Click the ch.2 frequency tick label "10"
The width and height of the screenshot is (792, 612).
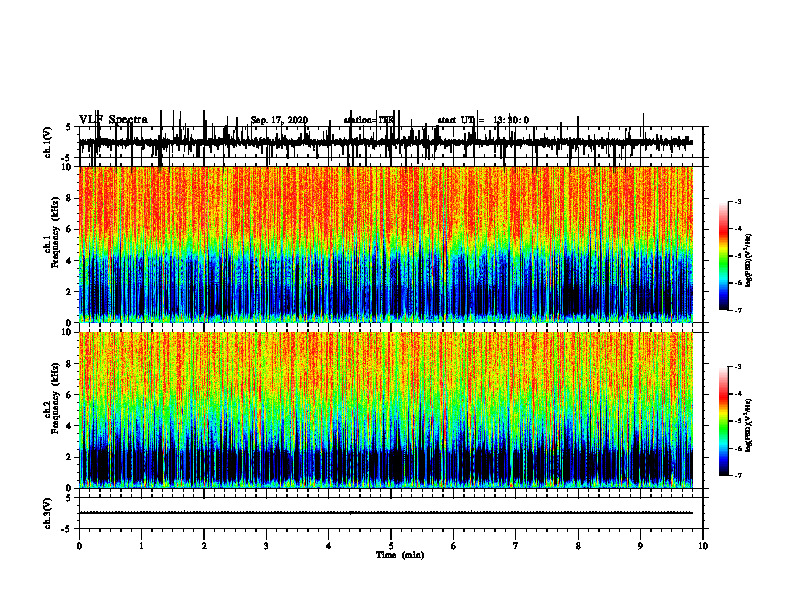coord(67,332)
